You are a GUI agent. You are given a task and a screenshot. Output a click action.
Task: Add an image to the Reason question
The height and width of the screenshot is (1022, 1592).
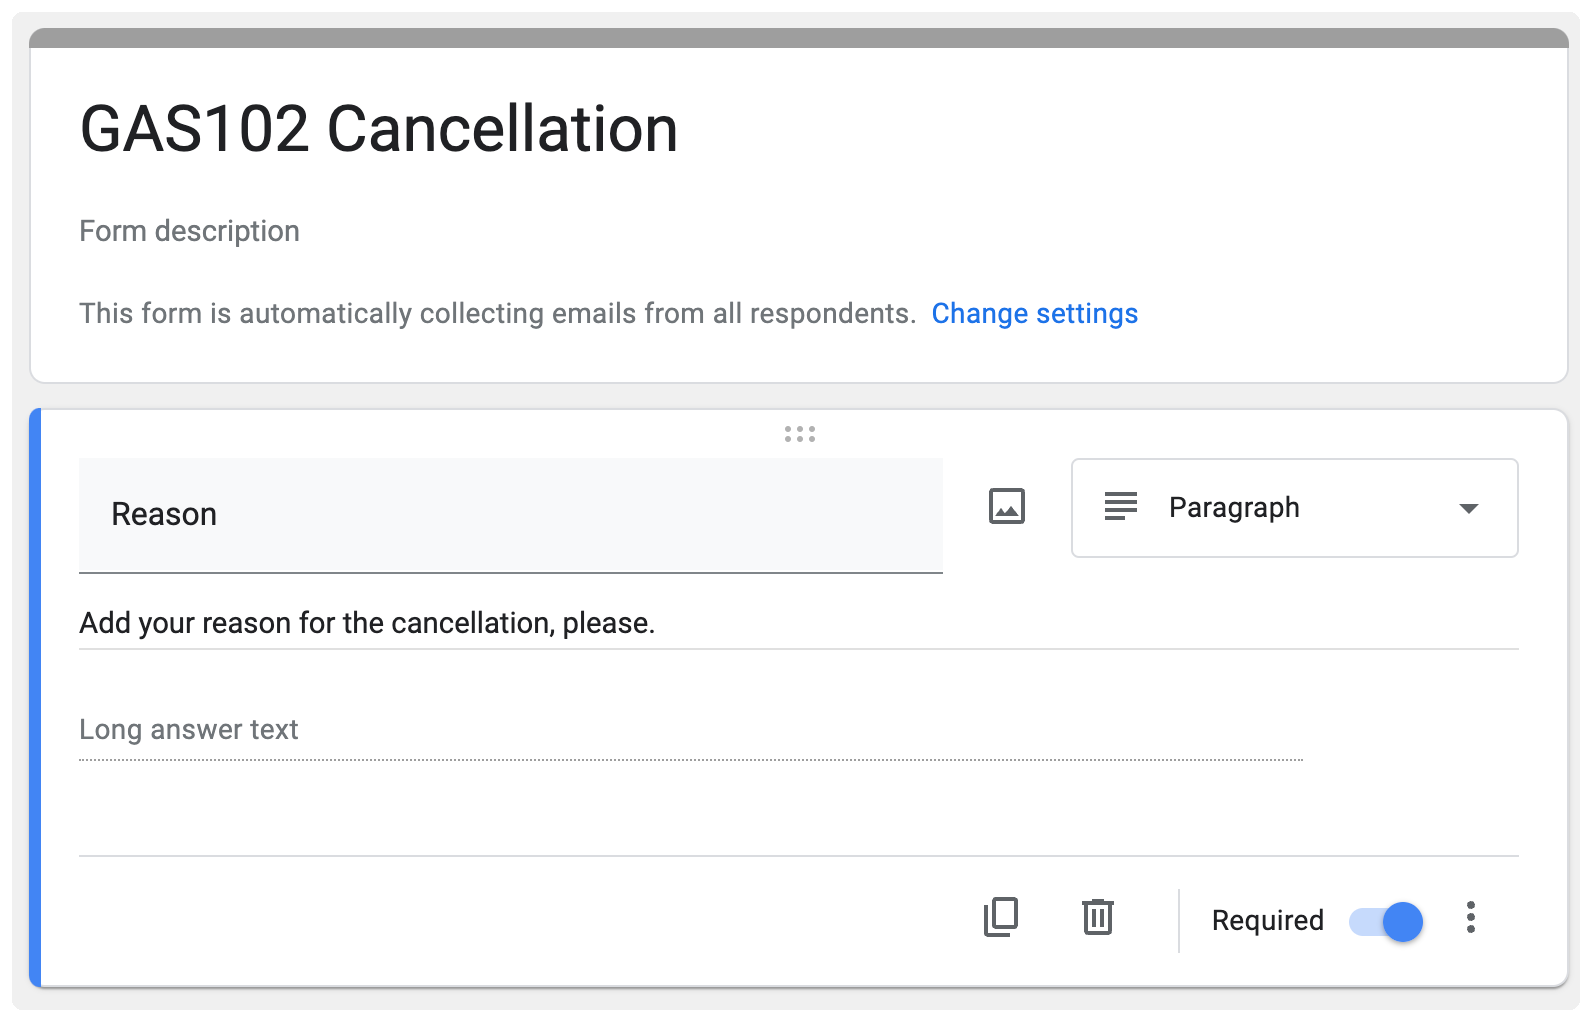(1006, 506)
